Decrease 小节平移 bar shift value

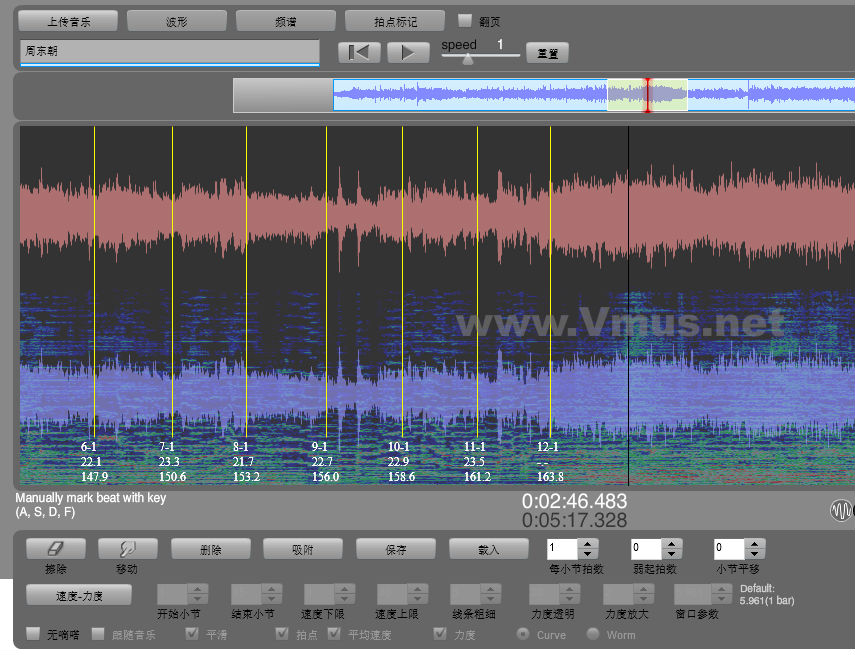tap(755, 554)
